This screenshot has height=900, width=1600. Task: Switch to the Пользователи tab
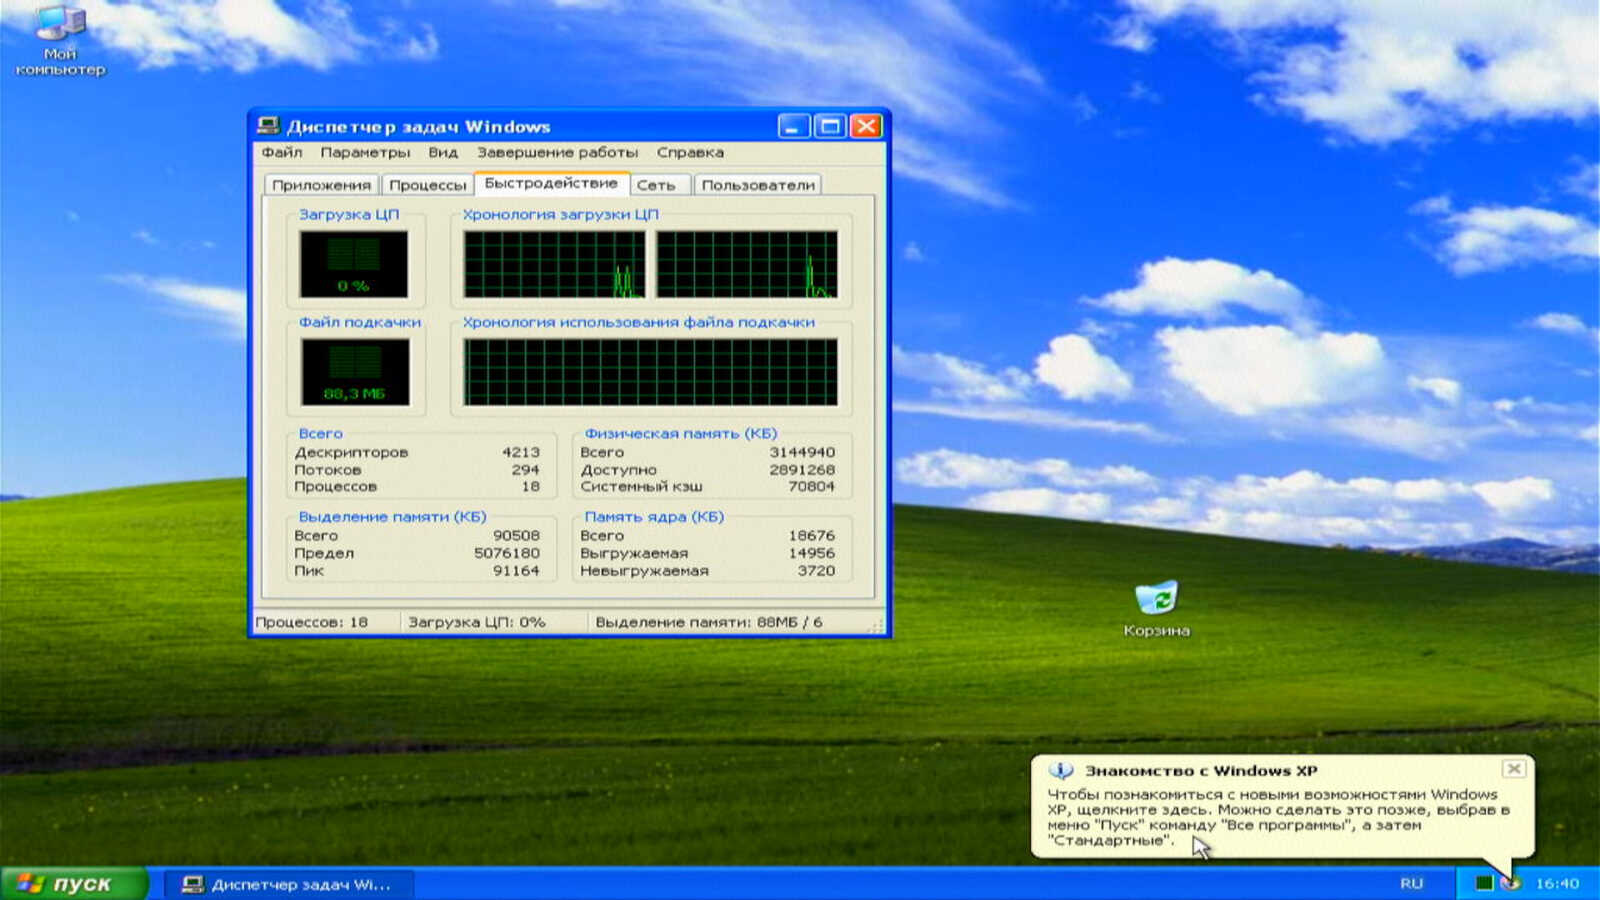pyautogui.click(x=757, y=185)
